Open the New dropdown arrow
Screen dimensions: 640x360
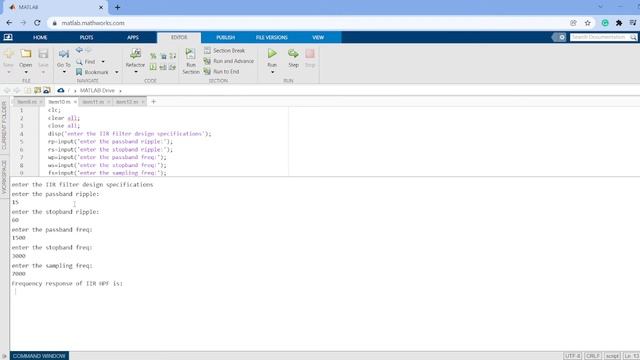[8, 72]
